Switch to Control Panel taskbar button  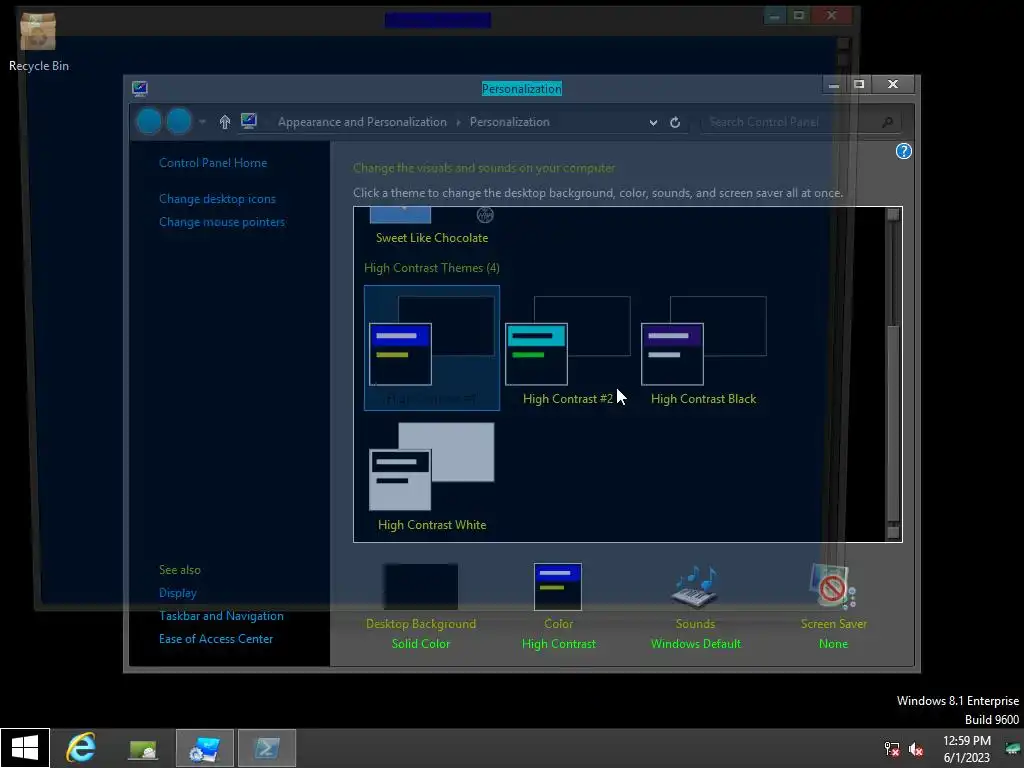coord(204,748)
